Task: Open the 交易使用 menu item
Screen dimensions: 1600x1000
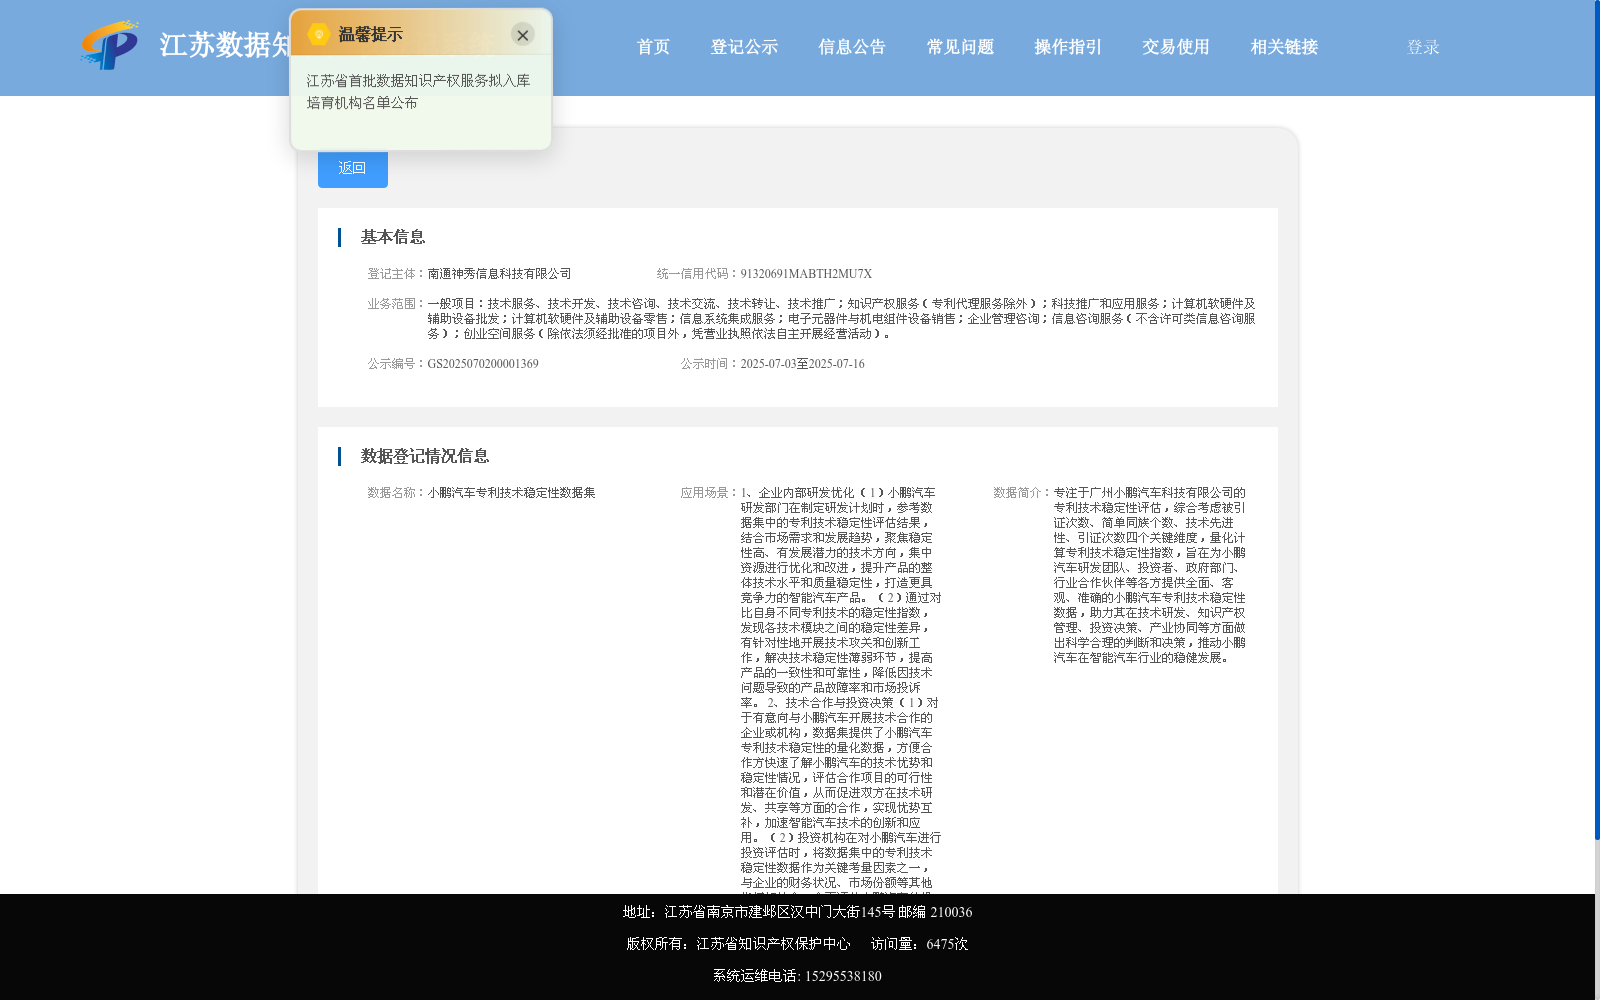Action: click(x=1176, y=47)
